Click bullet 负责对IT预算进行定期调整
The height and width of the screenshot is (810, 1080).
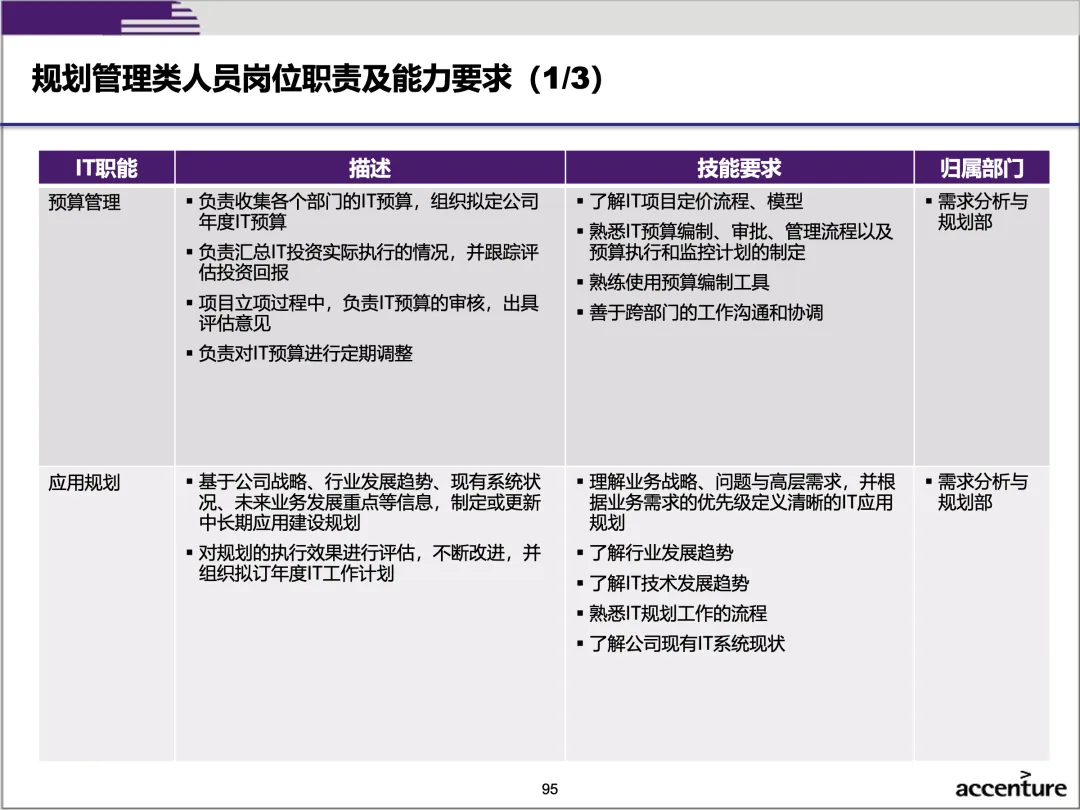tap(300, 353)
